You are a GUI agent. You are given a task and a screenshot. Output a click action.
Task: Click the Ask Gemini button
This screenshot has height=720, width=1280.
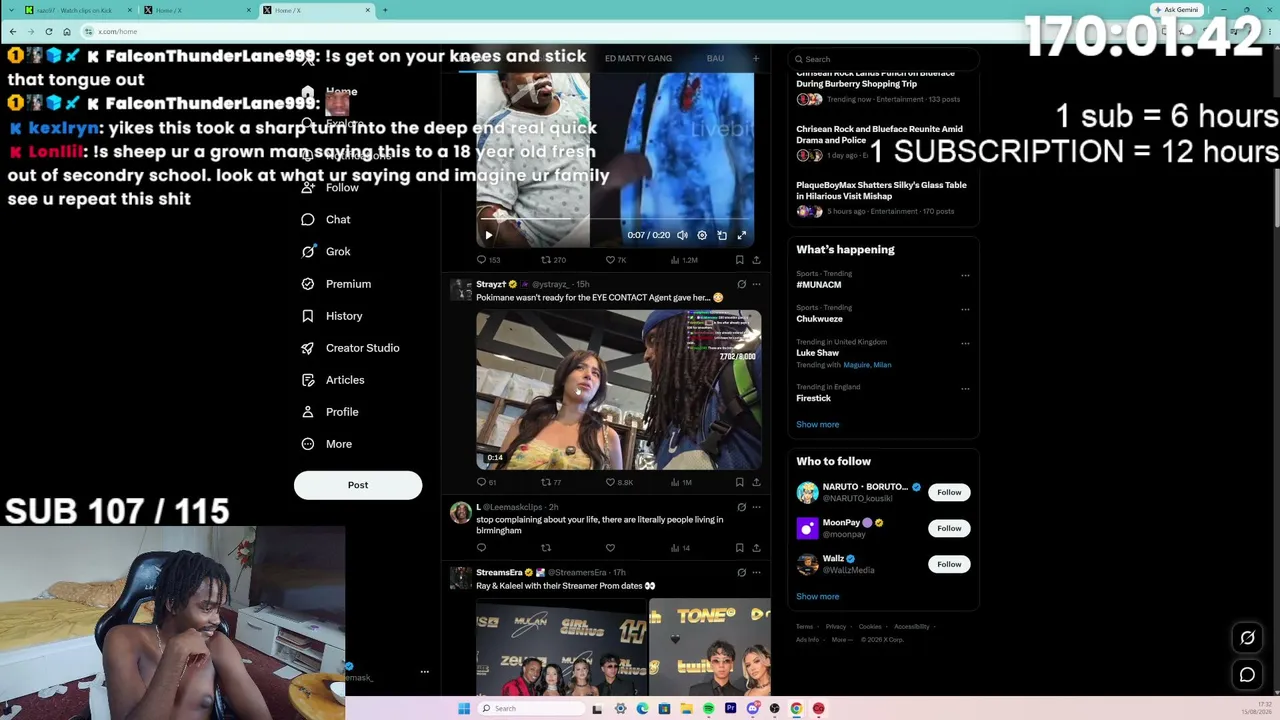pyautogui.click(x=1176, y=10)
